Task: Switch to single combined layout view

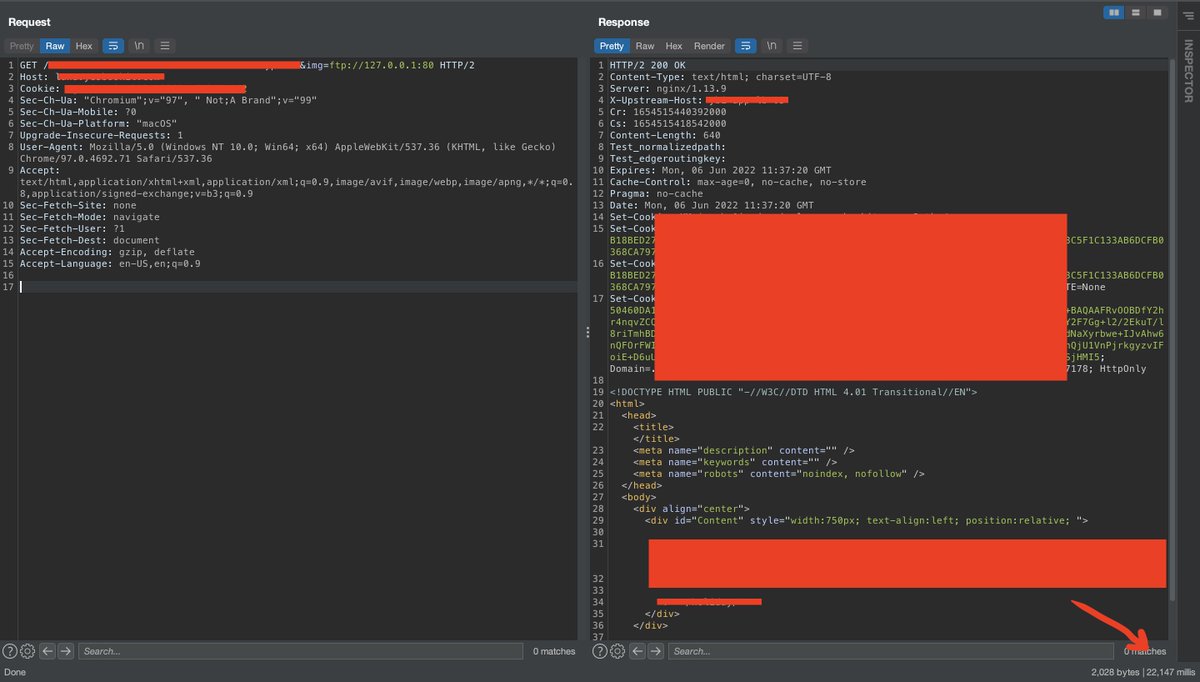Action: tap(1157, 12)
